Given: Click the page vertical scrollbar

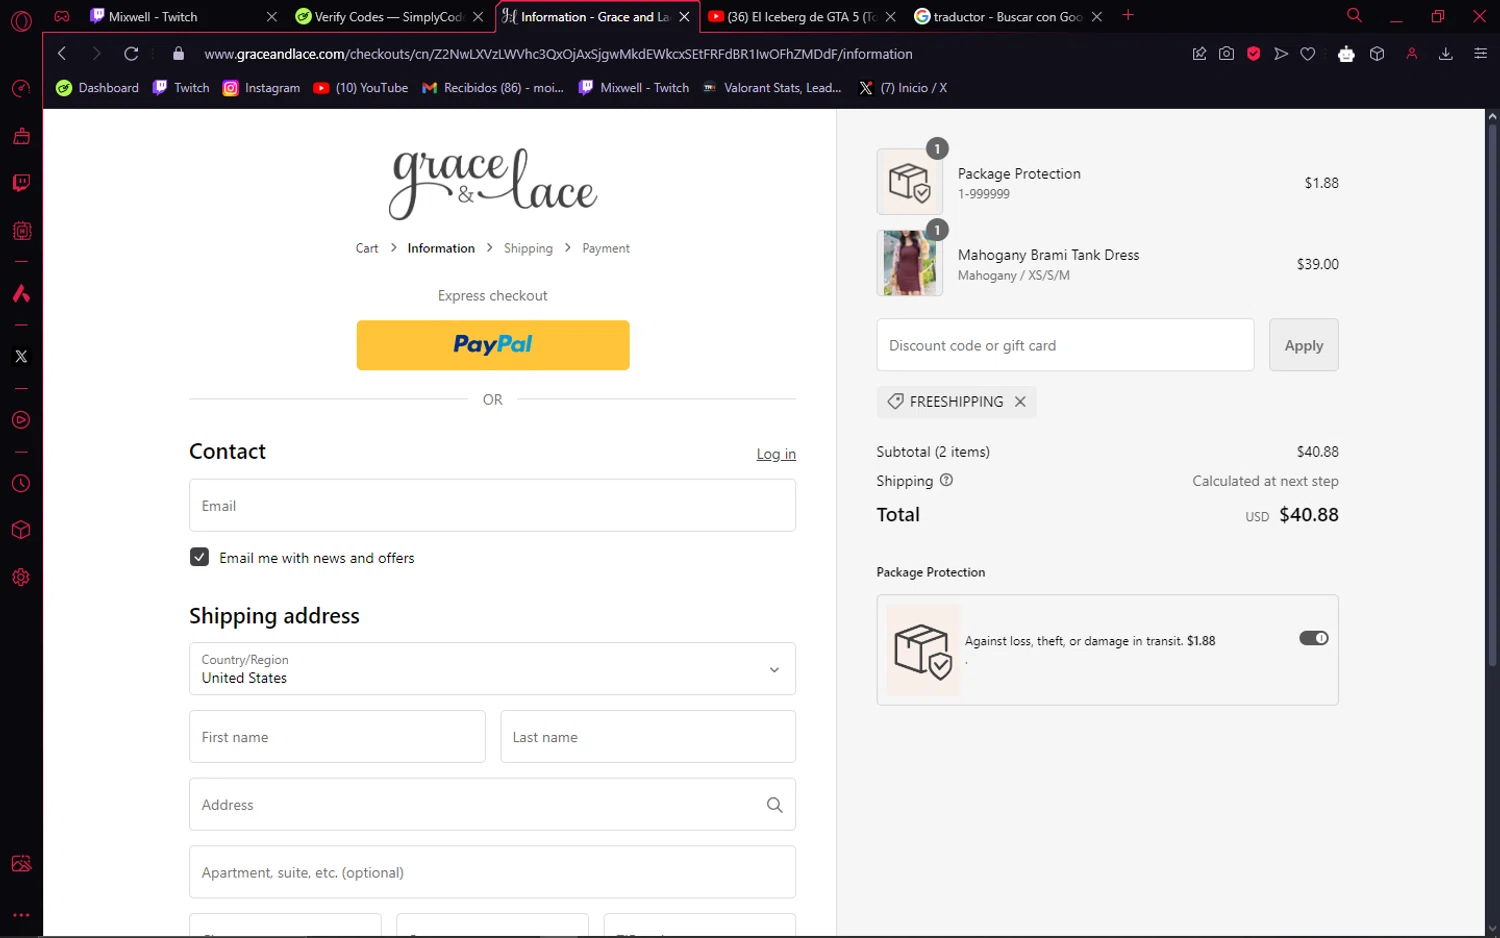Looking at the screenshot, I should (x=1492, y=395).
